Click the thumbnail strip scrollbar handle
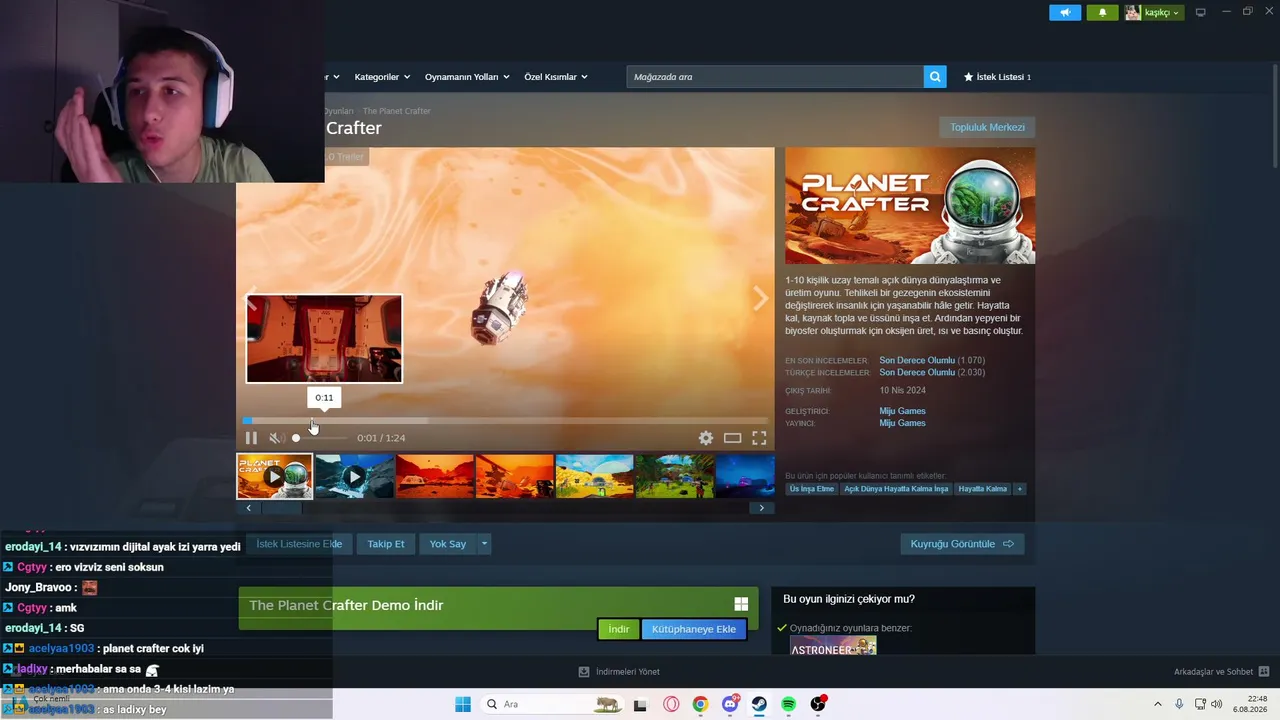This screenshot has width=1280, height=720. click(281, 508)
